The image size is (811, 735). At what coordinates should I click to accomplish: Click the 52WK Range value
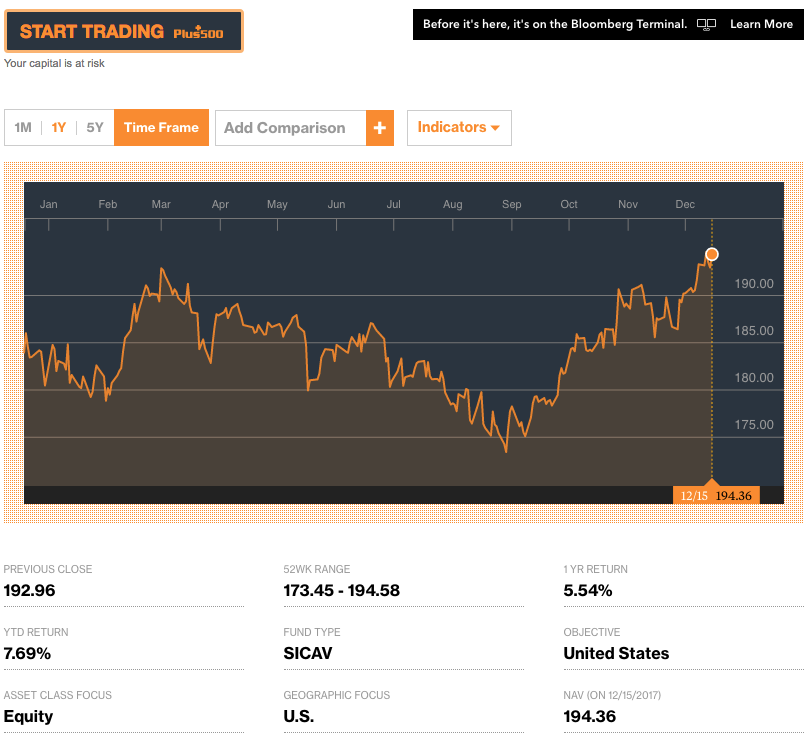coord(341,590)
